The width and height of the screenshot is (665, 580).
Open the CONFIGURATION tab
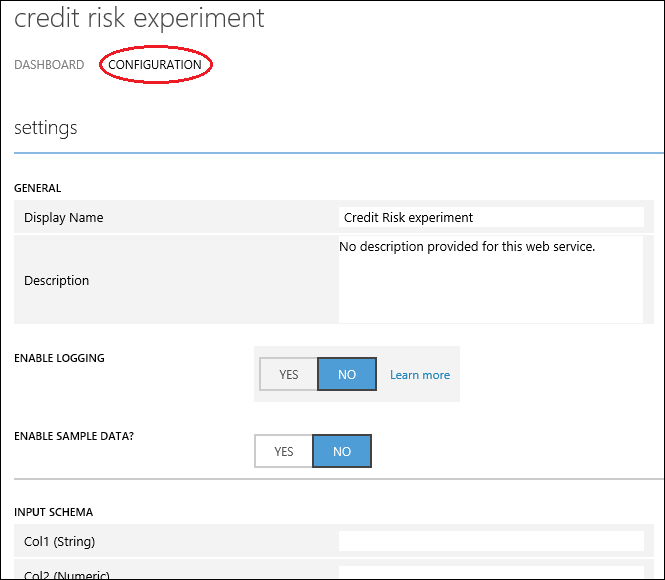tap(155, 64)
